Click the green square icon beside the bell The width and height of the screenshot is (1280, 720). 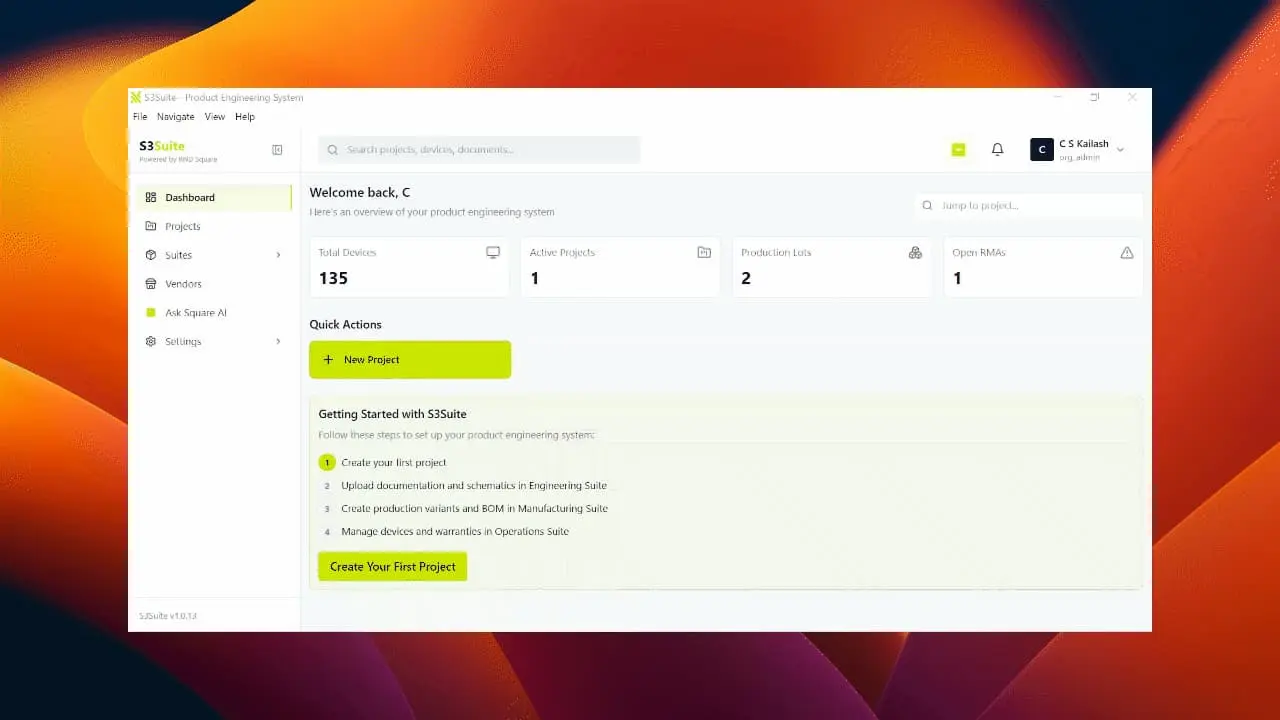(x=958, y=149)
